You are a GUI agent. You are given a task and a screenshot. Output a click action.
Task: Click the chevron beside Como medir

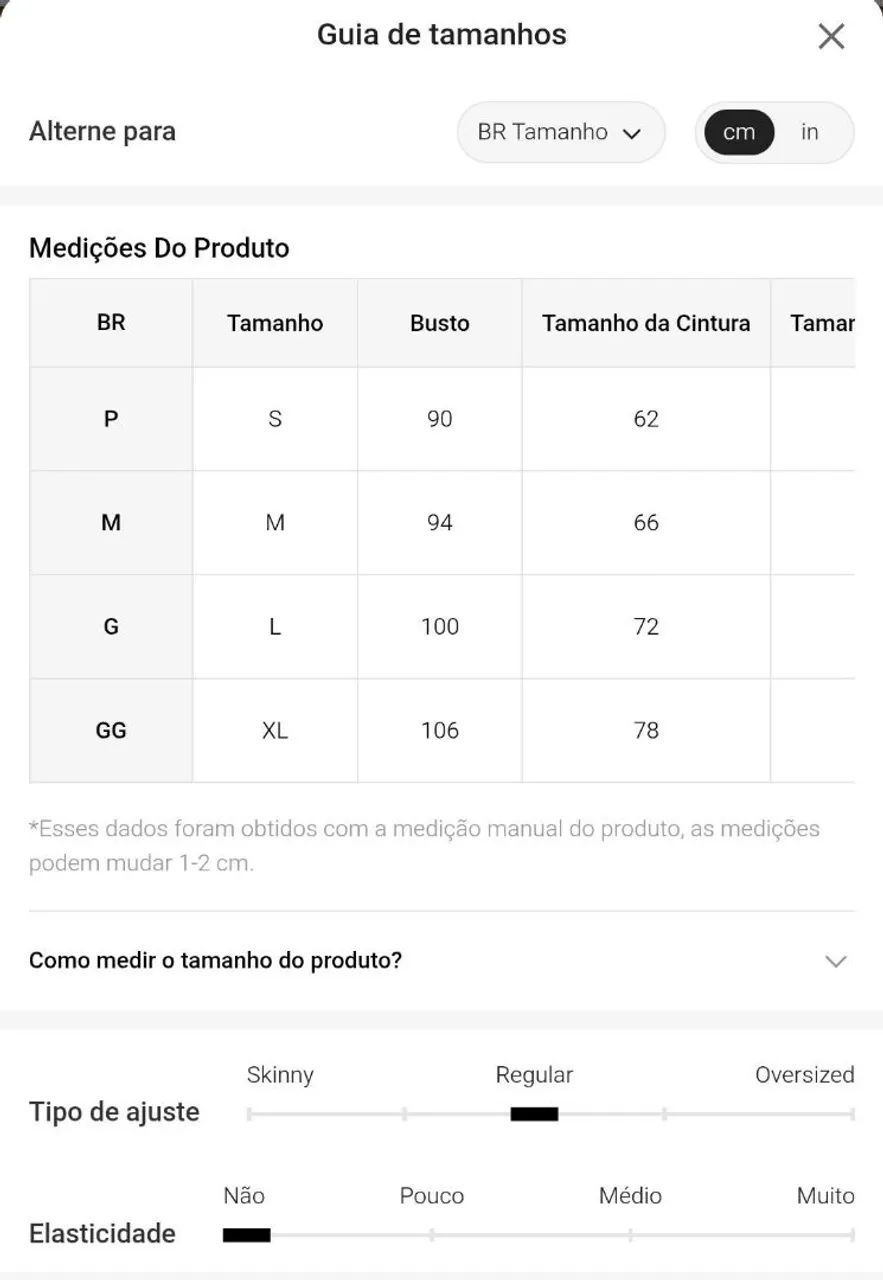coord(835,961)
